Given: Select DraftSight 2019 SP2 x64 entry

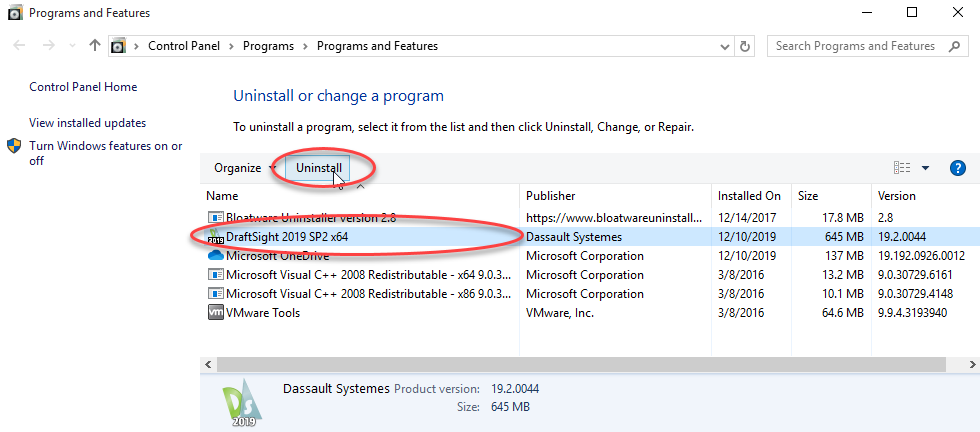Looking at the screenshot, I should 287,237.
